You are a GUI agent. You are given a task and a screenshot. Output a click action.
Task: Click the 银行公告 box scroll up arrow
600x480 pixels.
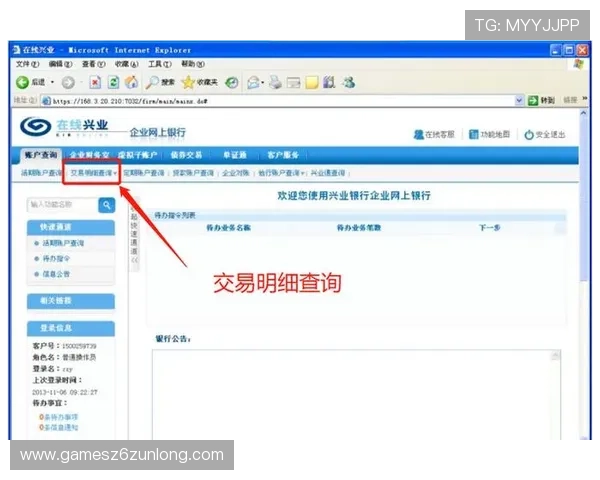[556, 356]
